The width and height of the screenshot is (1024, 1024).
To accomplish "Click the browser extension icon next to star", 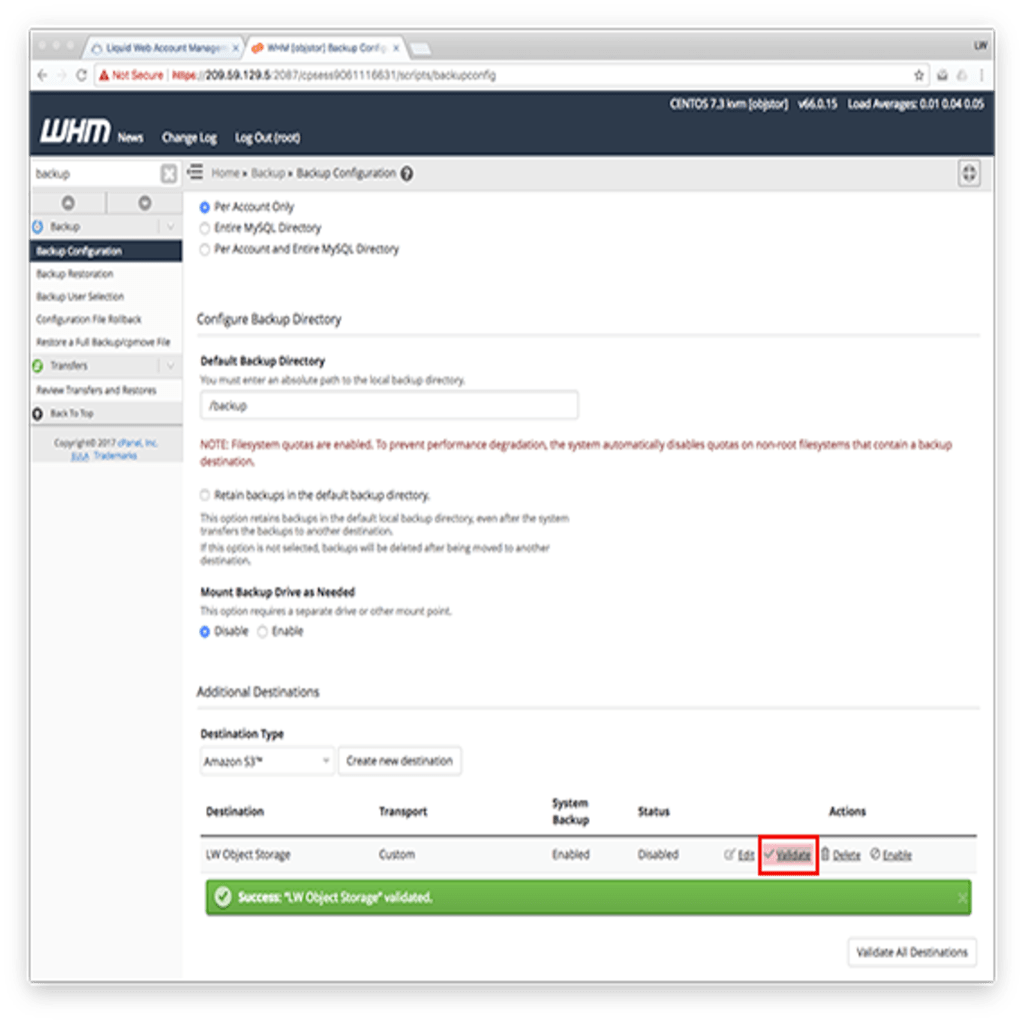I will tap(942, 75).
